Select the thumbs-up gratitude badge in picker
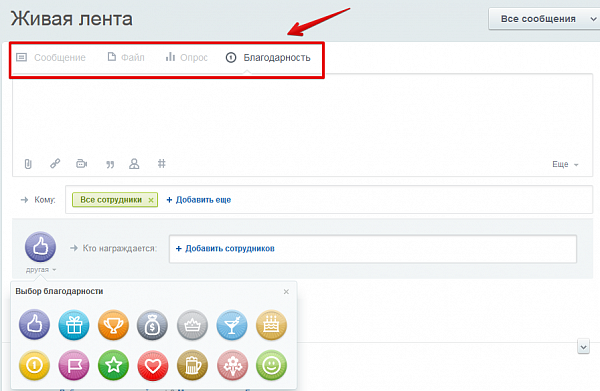 click(34, 325)
